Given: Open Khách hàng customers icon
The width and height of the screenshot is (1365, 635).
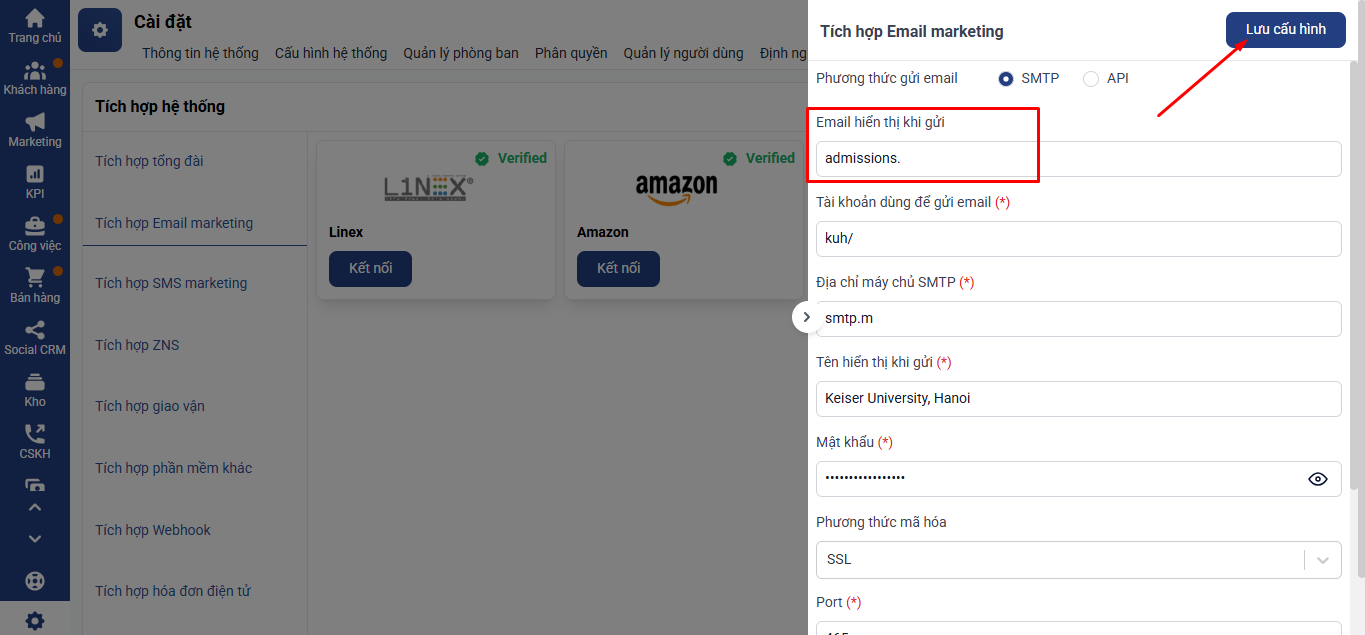Looking at the screenshot, I should (x=35, y=71).
